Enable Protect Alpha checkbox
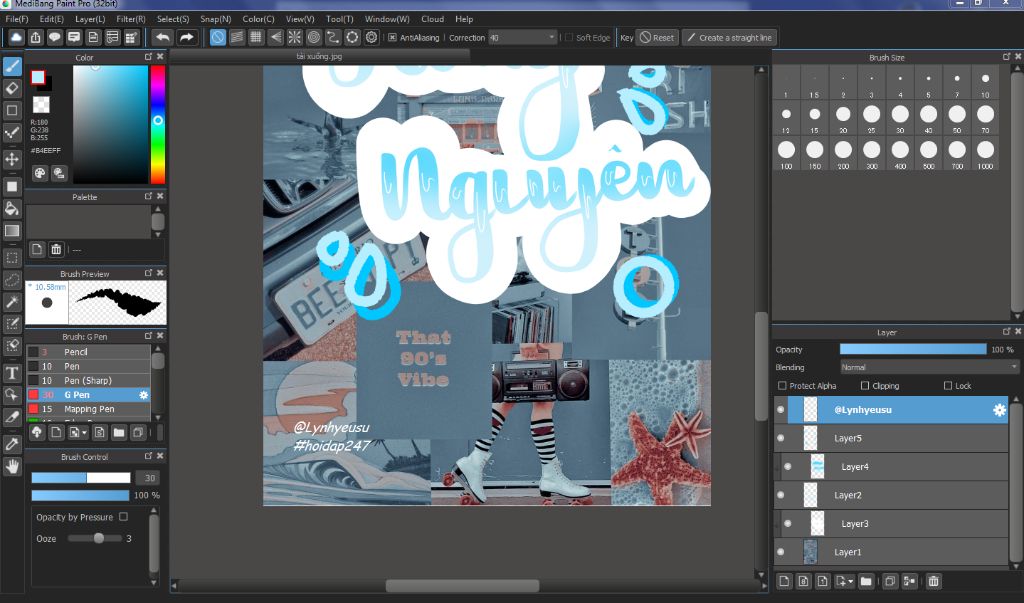Screen dimensions: 1024x603 (782, 386)
